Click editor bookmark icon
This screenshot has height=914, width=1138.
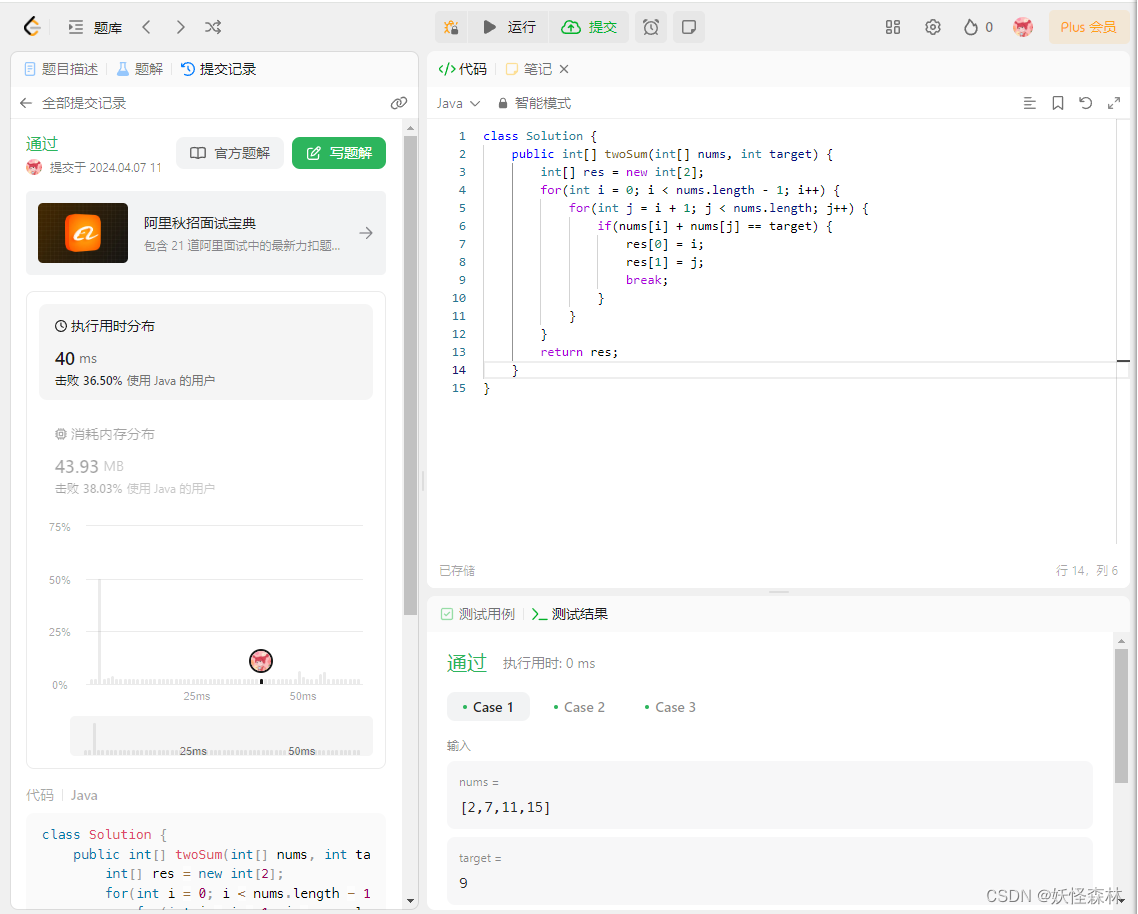(1057, 103)
